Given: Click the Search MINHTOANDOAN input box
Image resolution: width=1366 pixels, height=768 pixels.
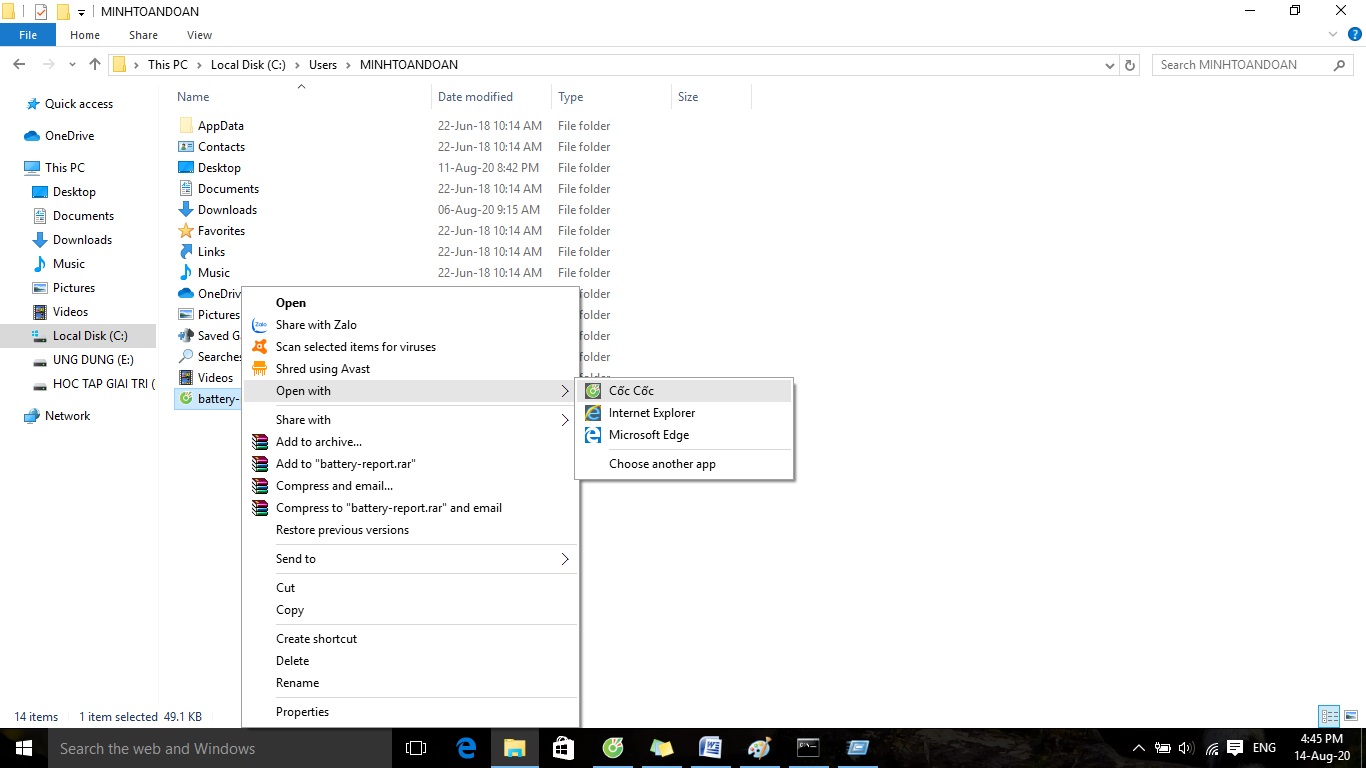Looking at the screenshot, I should tap(1240, 65).
